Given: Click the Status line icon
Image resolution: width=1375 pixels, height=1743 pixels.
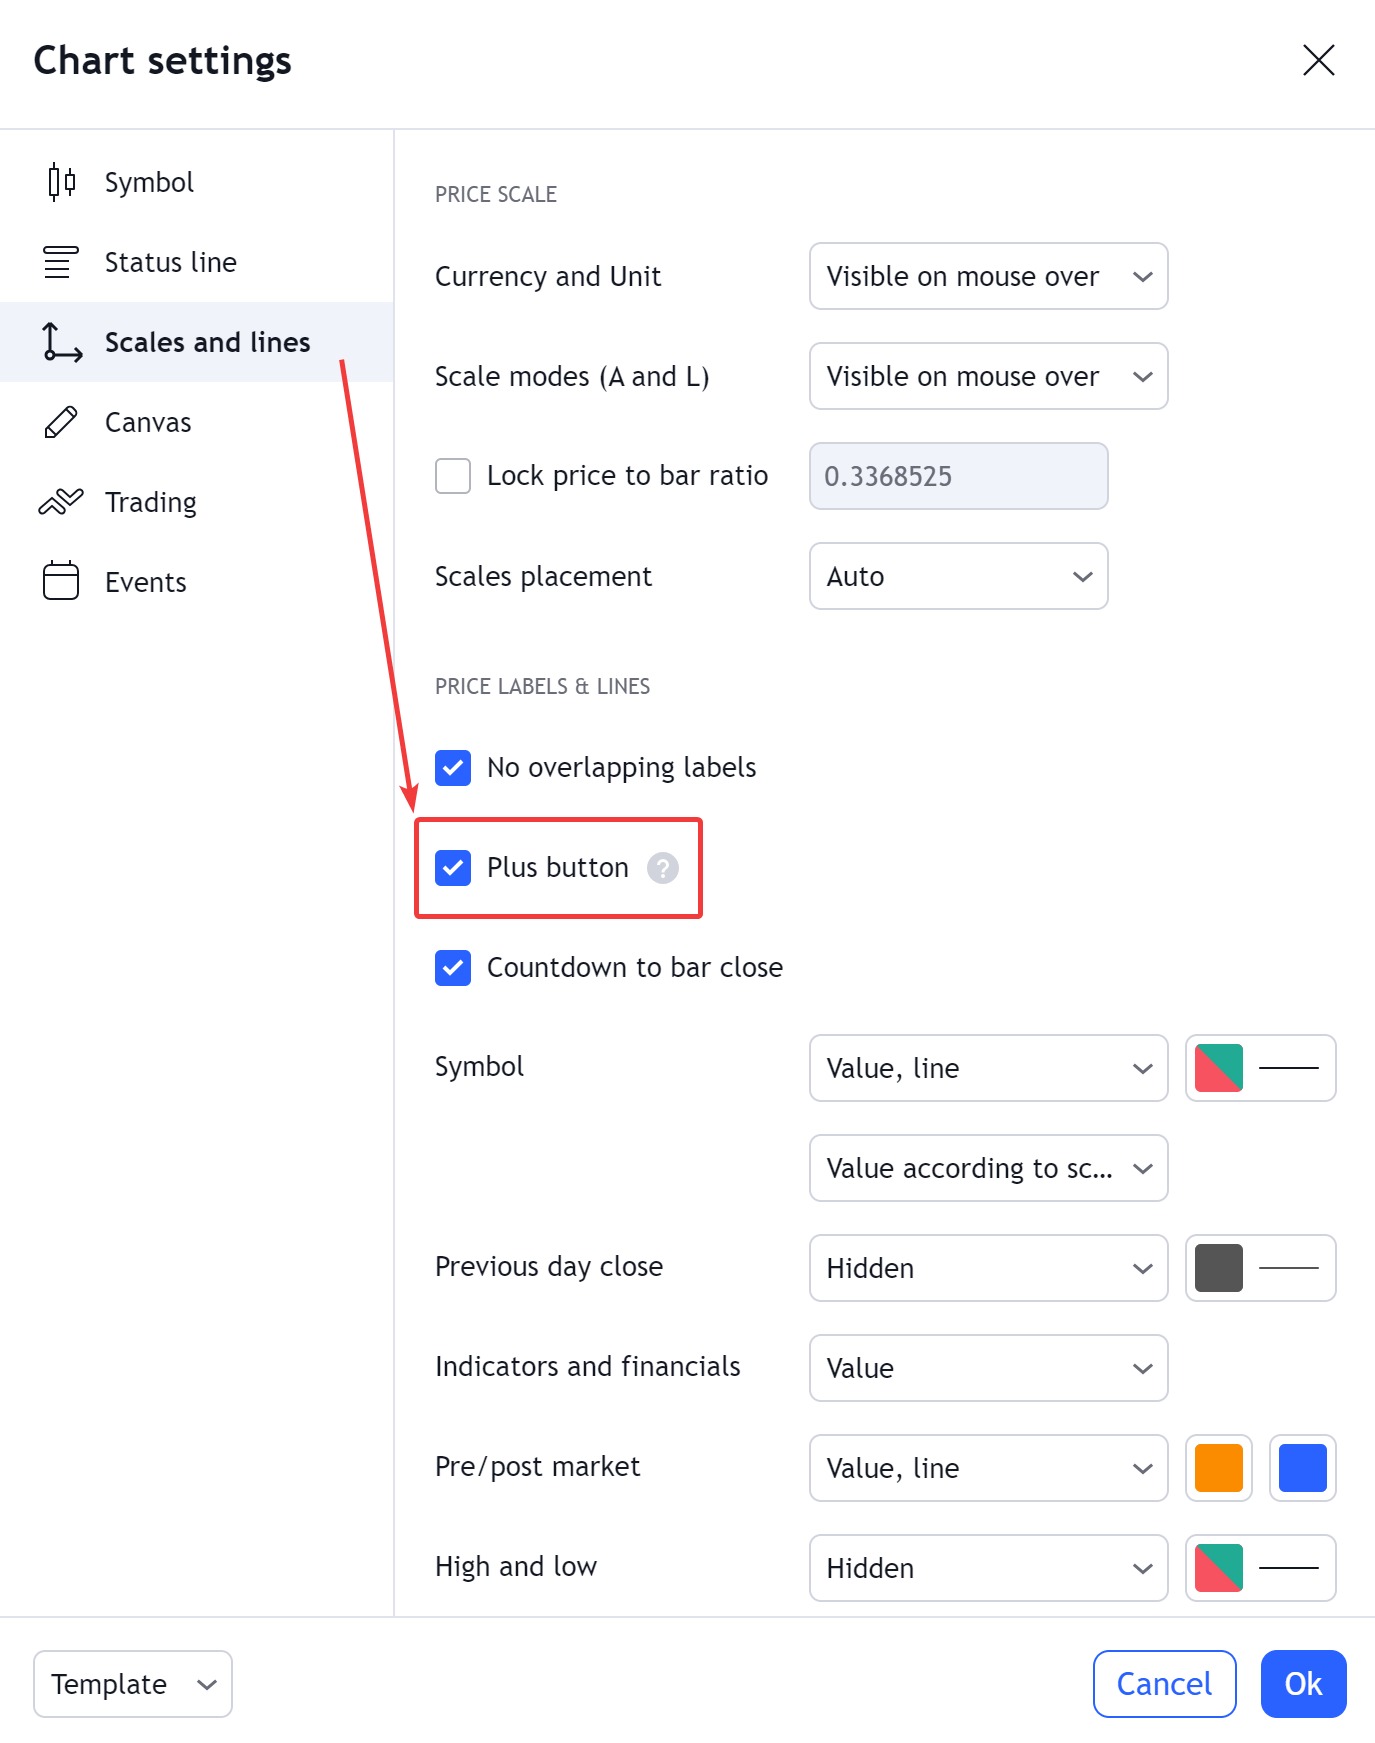Looking at the screenshot, I should pos(60,262).
